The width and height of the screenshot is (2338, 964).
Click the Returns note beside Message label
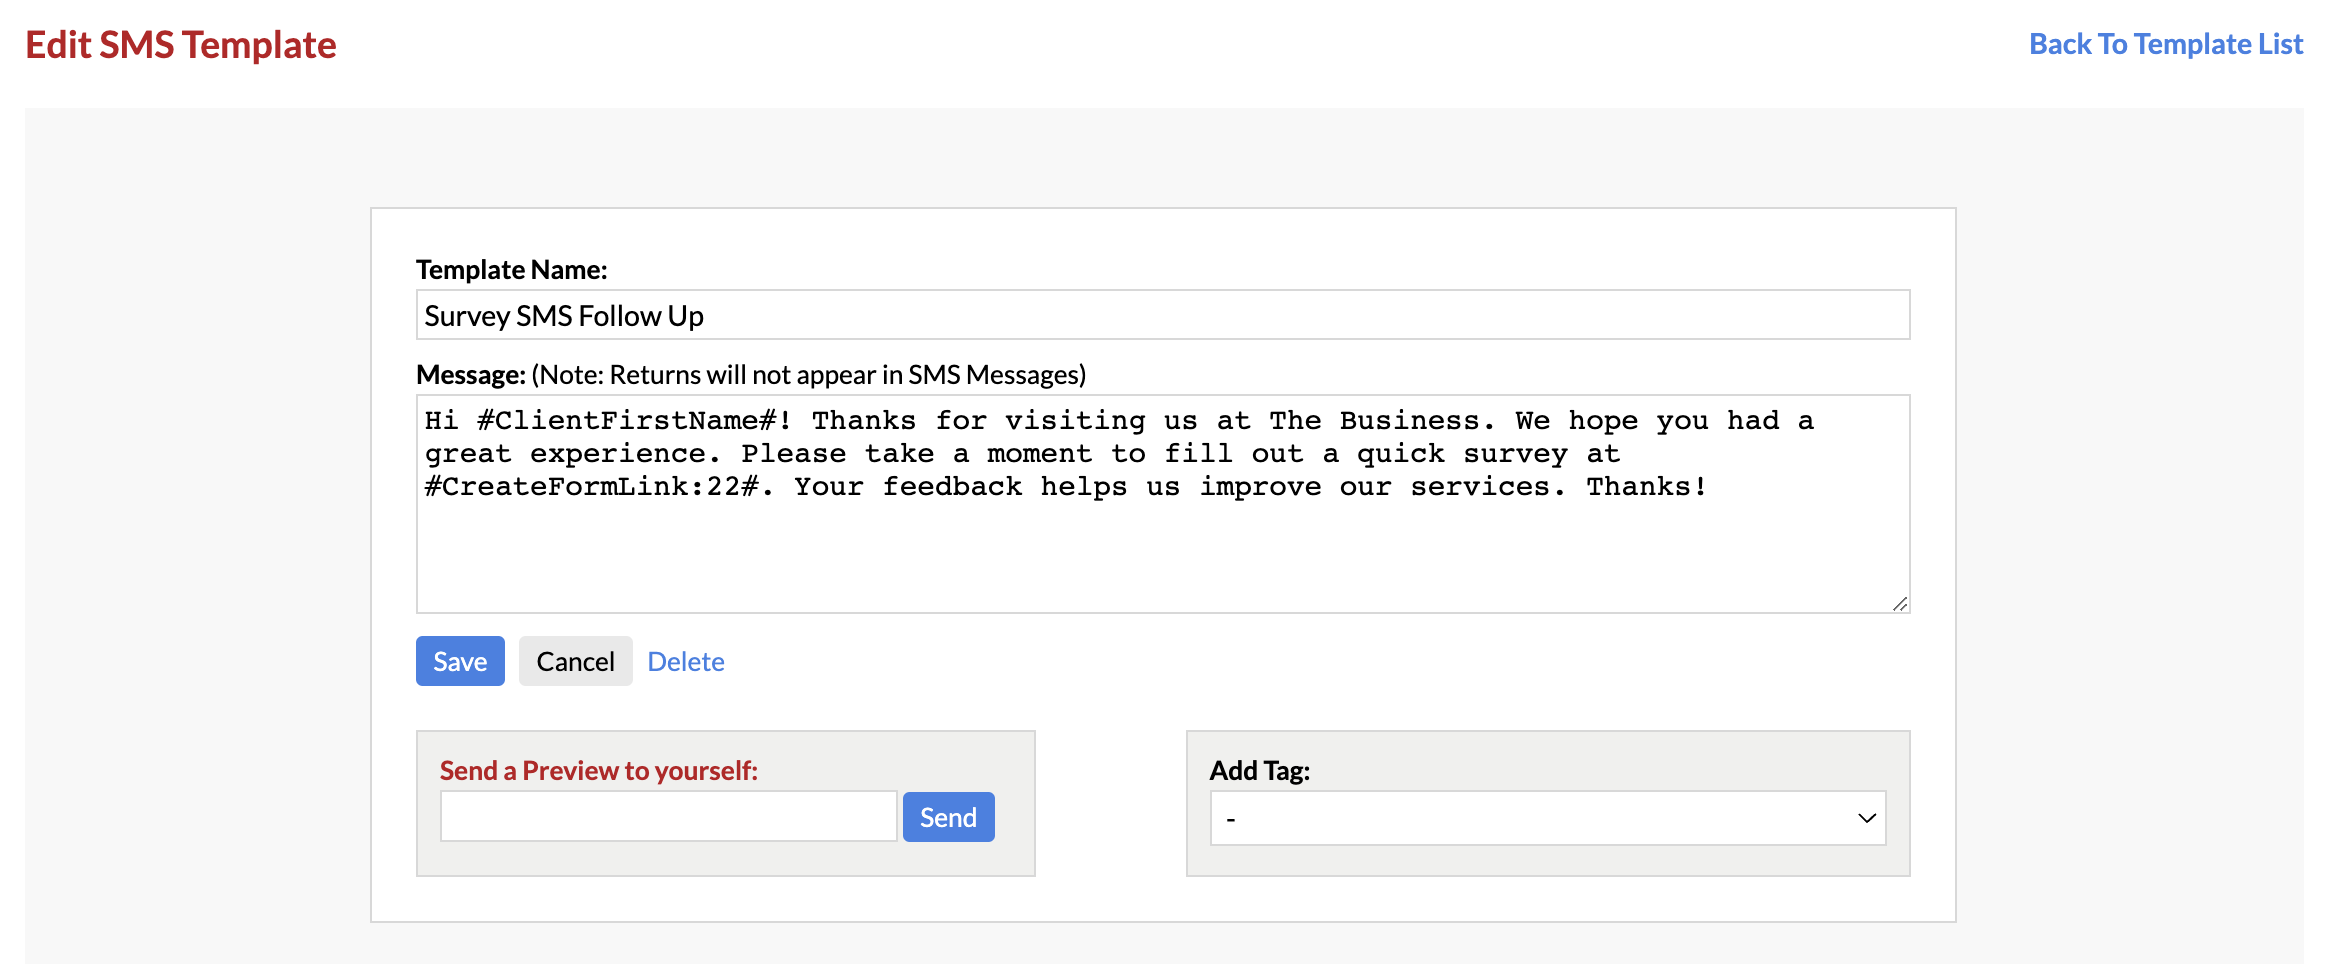(808, 375)
